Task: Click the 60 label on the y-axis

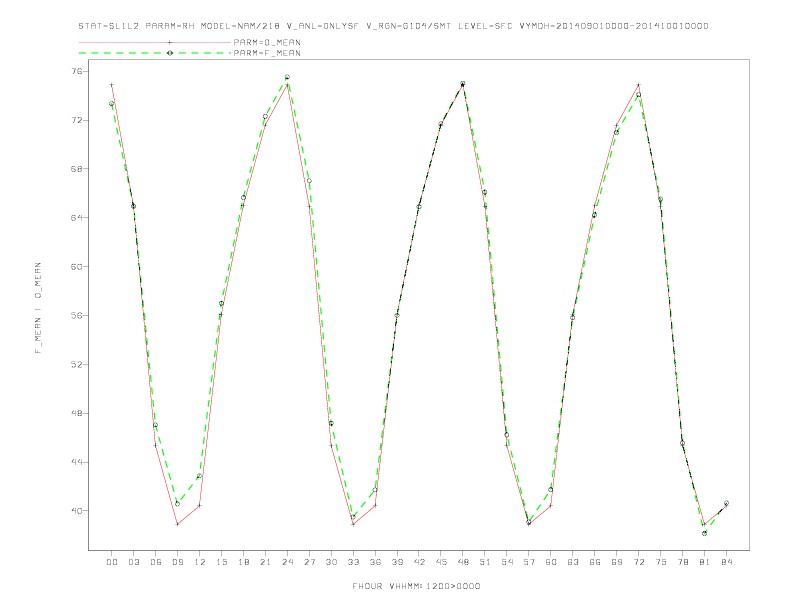Action: click(x=76, y=267)
